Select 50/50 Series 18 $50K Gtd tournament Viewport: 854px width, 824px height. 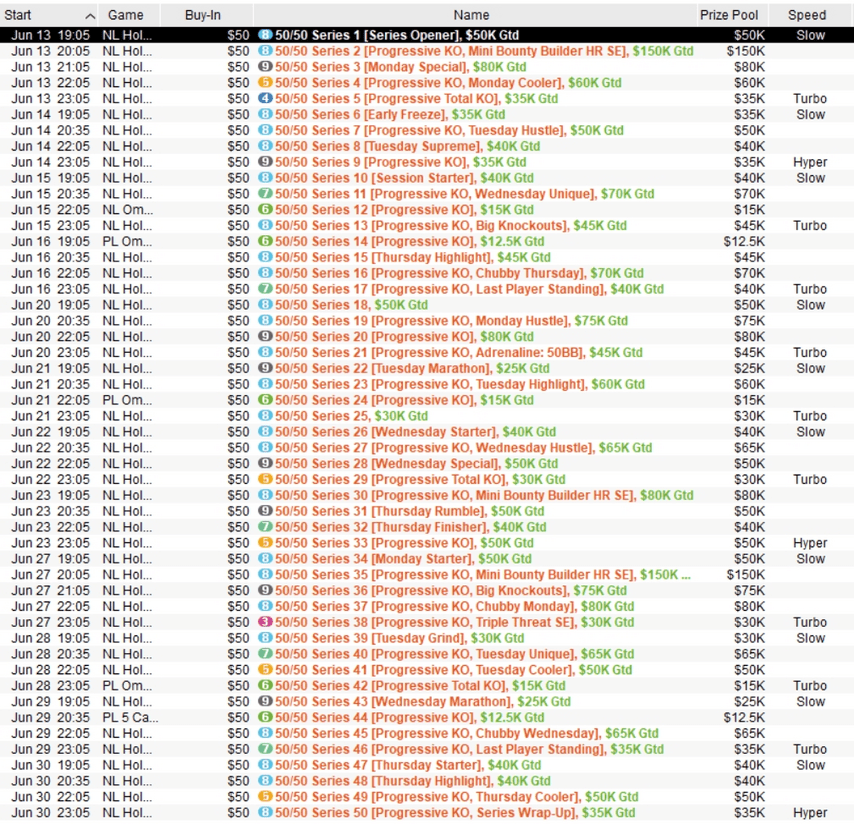[427, 304]
